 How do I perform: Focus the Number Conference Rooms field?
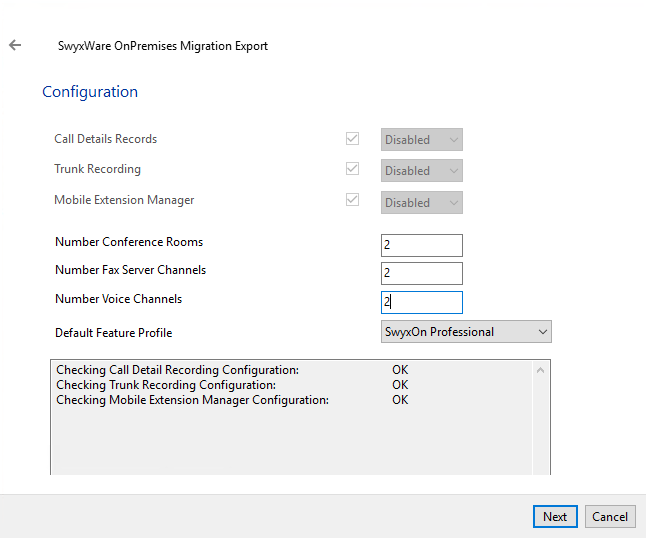coord(421,245)
